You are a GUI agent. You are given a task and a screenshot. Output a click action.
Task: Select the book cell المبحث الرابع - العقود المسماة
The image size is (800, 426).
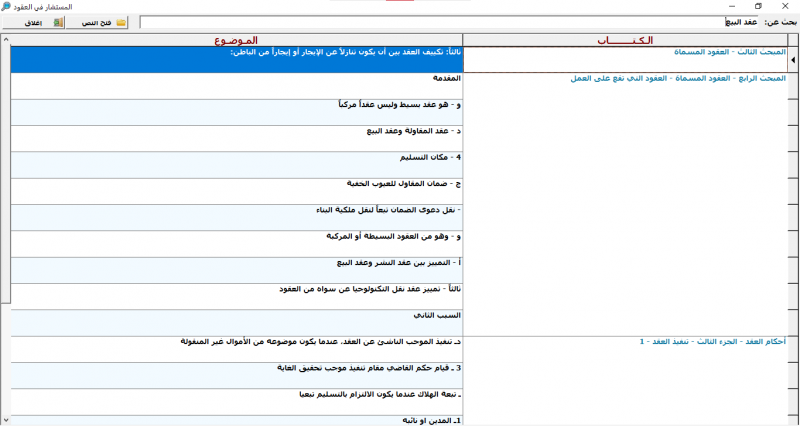coord(625,204)
